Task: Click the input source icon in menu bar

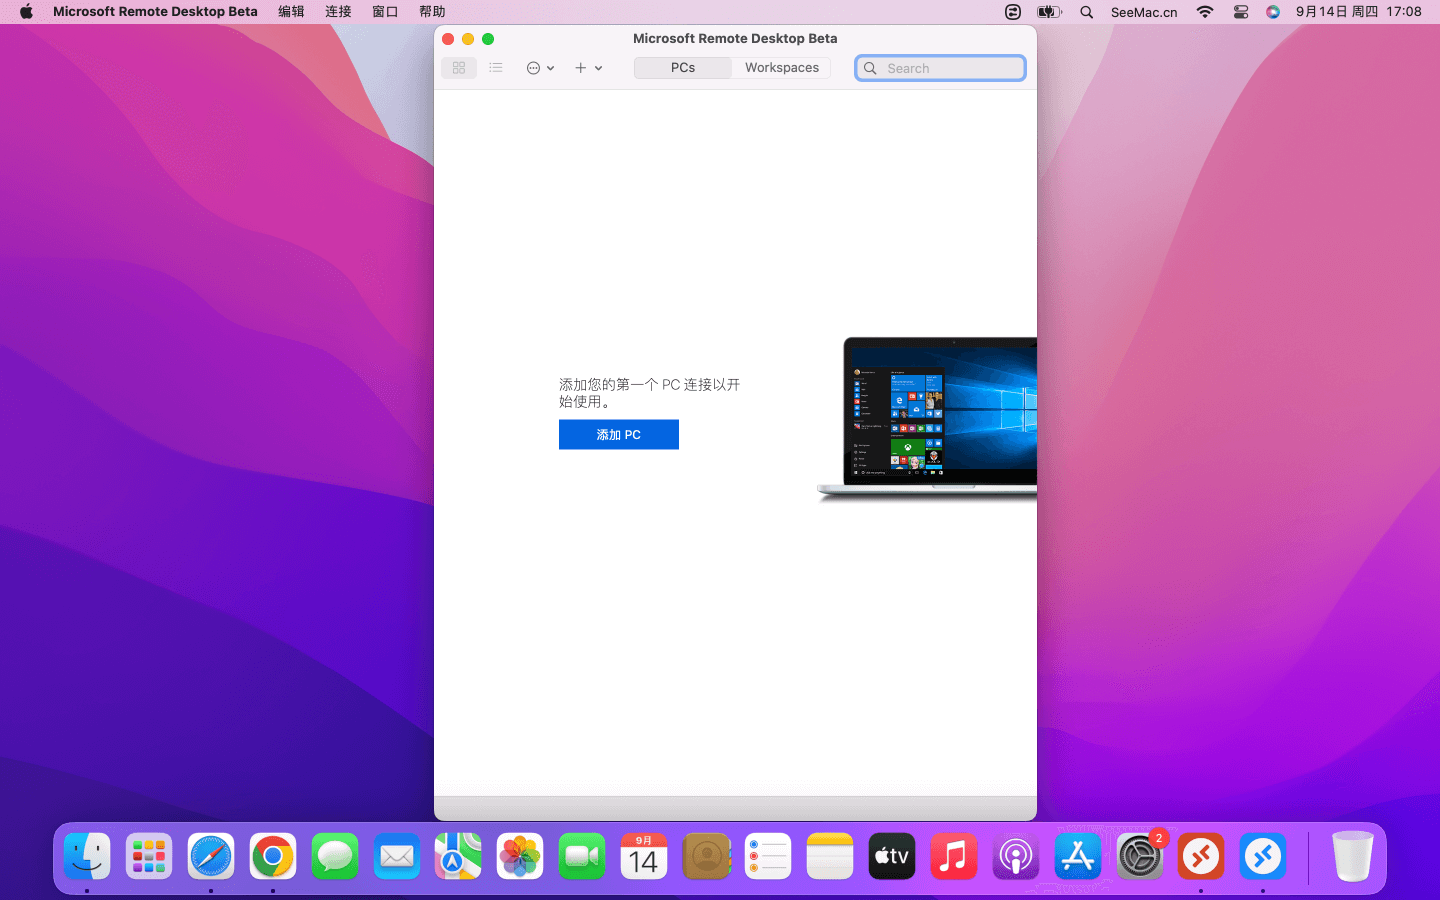Action: [1013, 12]
